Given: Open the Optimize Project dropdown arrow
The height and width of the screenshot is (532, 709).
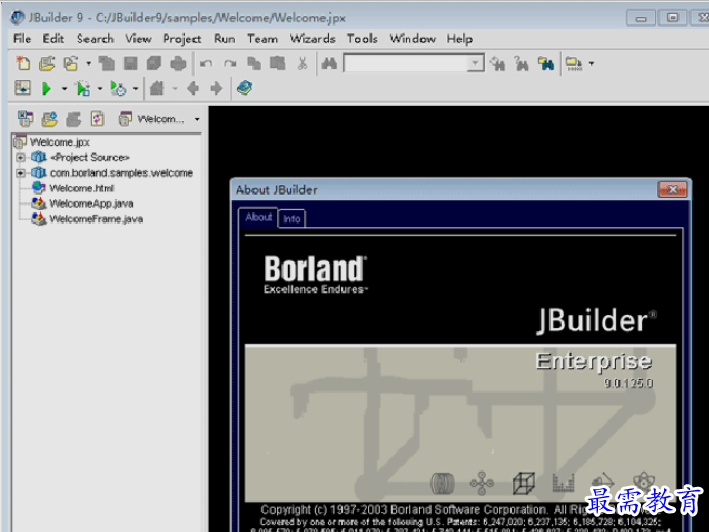Looking at the screenshot, I should point(135,89).
